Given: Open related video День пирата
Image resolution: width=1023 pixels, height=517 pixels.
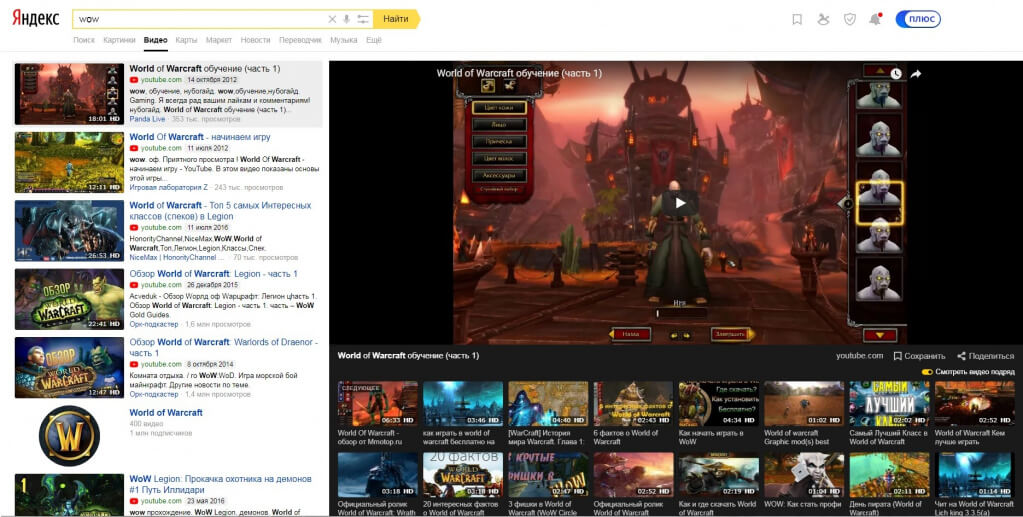Looking at the screenshot, I should (889, 484).
